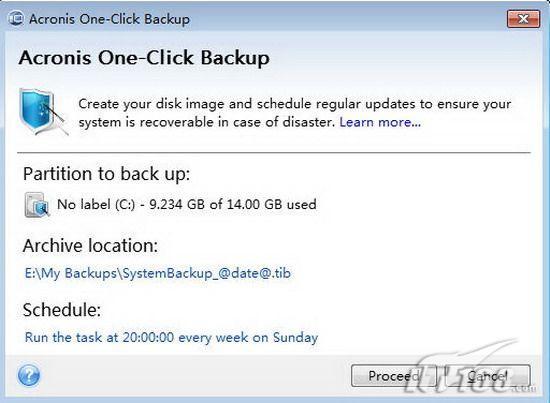Click the 9.234 GB of 14.00 GB used text
The height and width of the screenshot is (403, 550).
coord(233,204)
